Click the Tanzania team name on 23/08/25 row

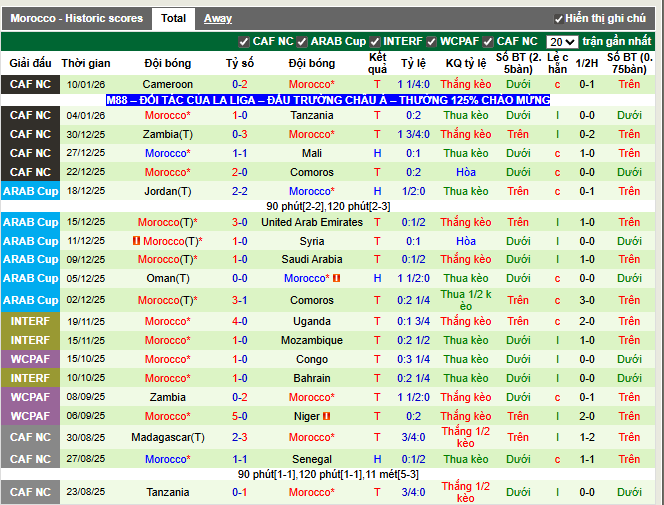(168, 492)
